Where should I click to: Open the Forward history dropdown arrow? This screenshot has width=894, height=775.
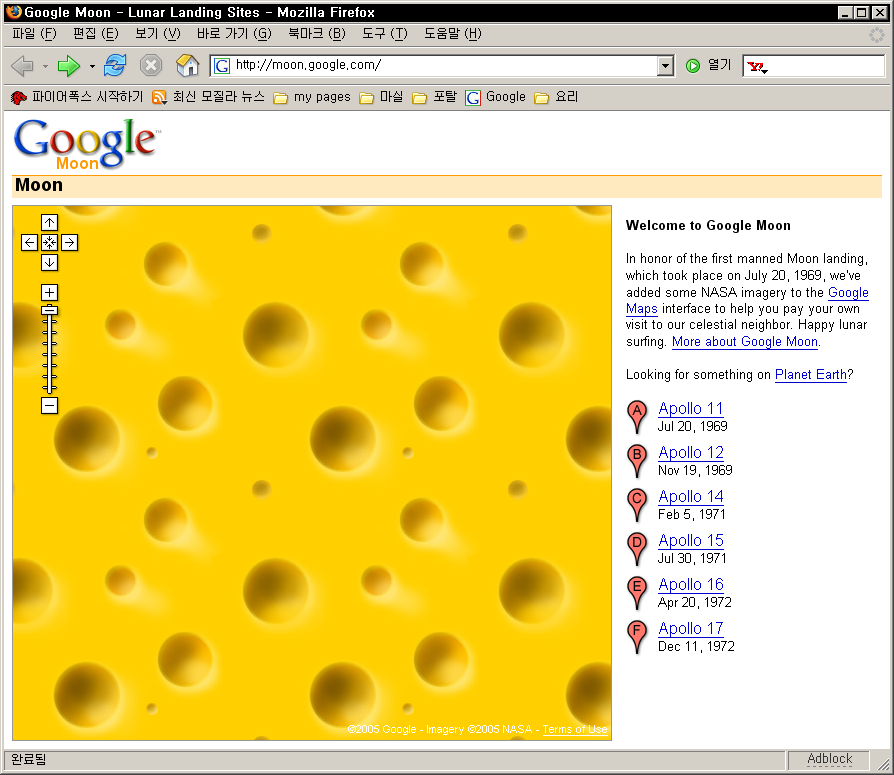pos(92,67)
